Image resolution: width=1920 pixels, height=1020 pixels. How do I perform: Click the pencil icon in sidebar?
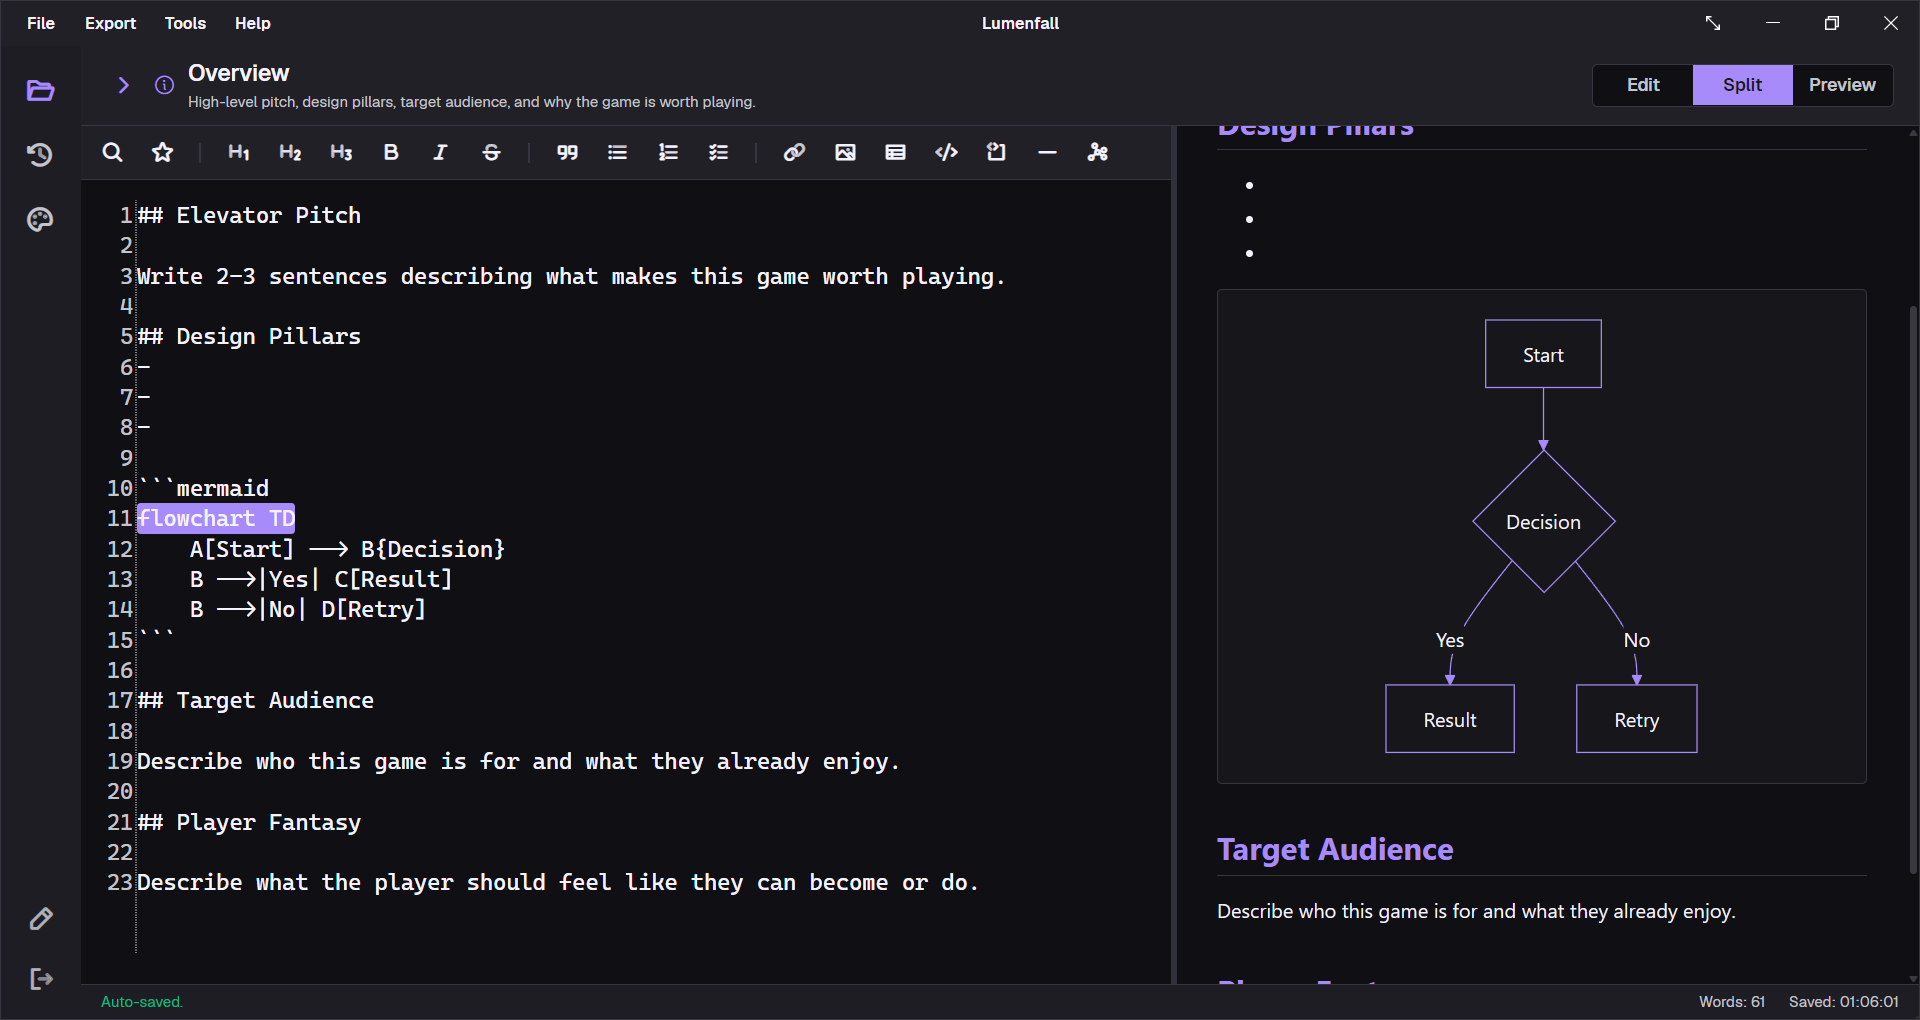coord(41,919)
